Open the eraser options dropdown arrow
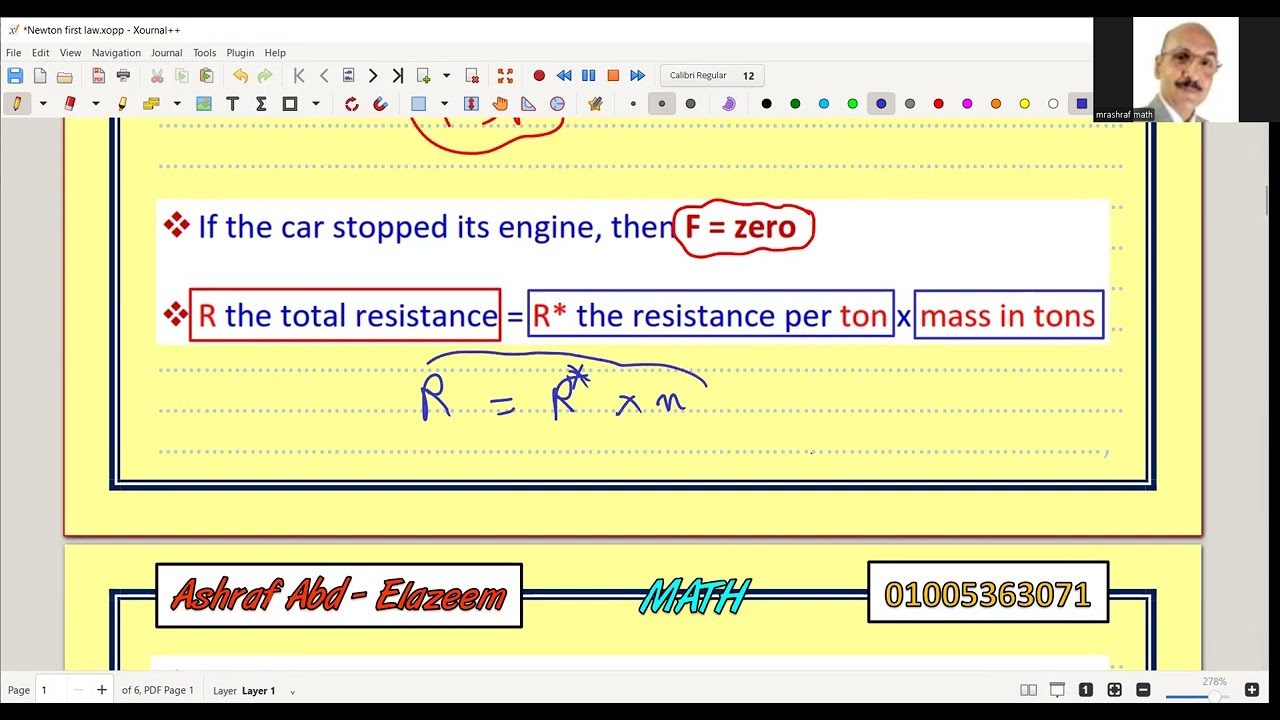The height and width of the screenshot is (720, 1280). tap(96, 104)
